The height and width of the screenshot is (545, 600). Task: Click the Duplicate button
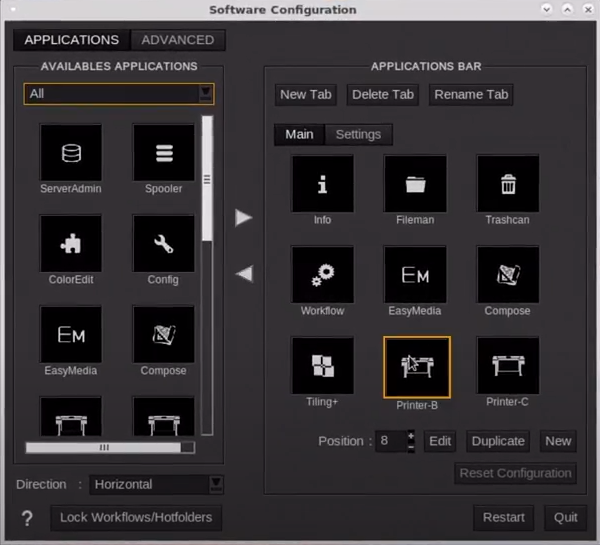[x=498, y=441]
